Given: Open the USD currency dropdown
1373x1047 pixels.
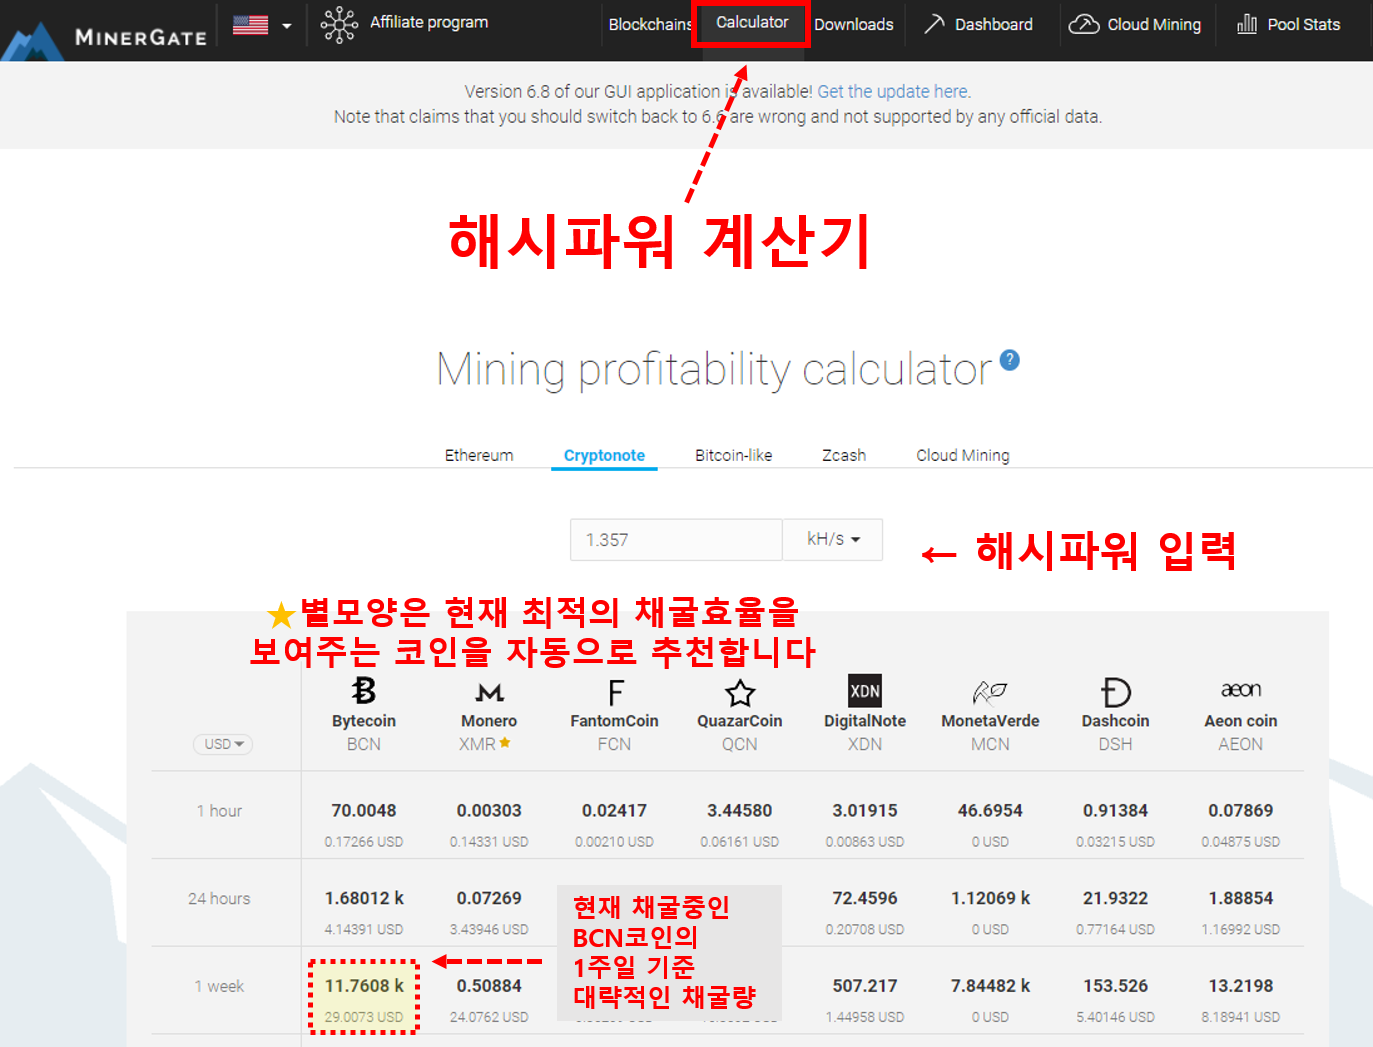Looking at the screenshot, I should pyautogui.click(x=223, y=744).
